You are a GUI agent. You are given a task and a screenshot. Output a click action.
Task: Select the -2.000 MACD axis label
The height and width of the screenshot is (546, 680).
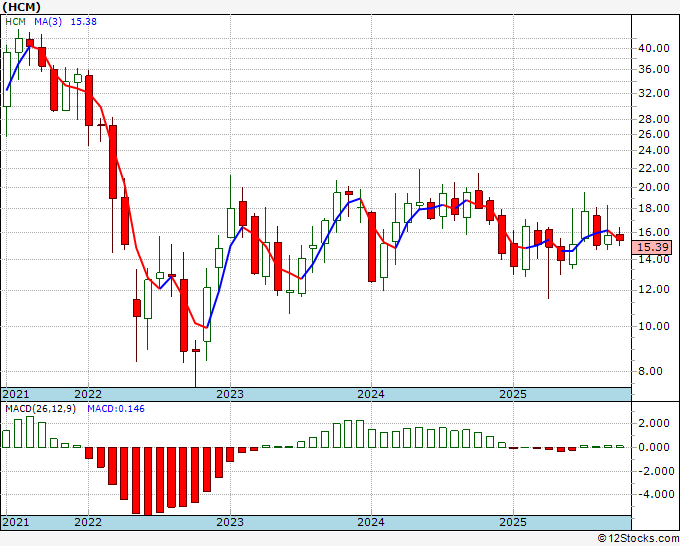coord(654,471)
